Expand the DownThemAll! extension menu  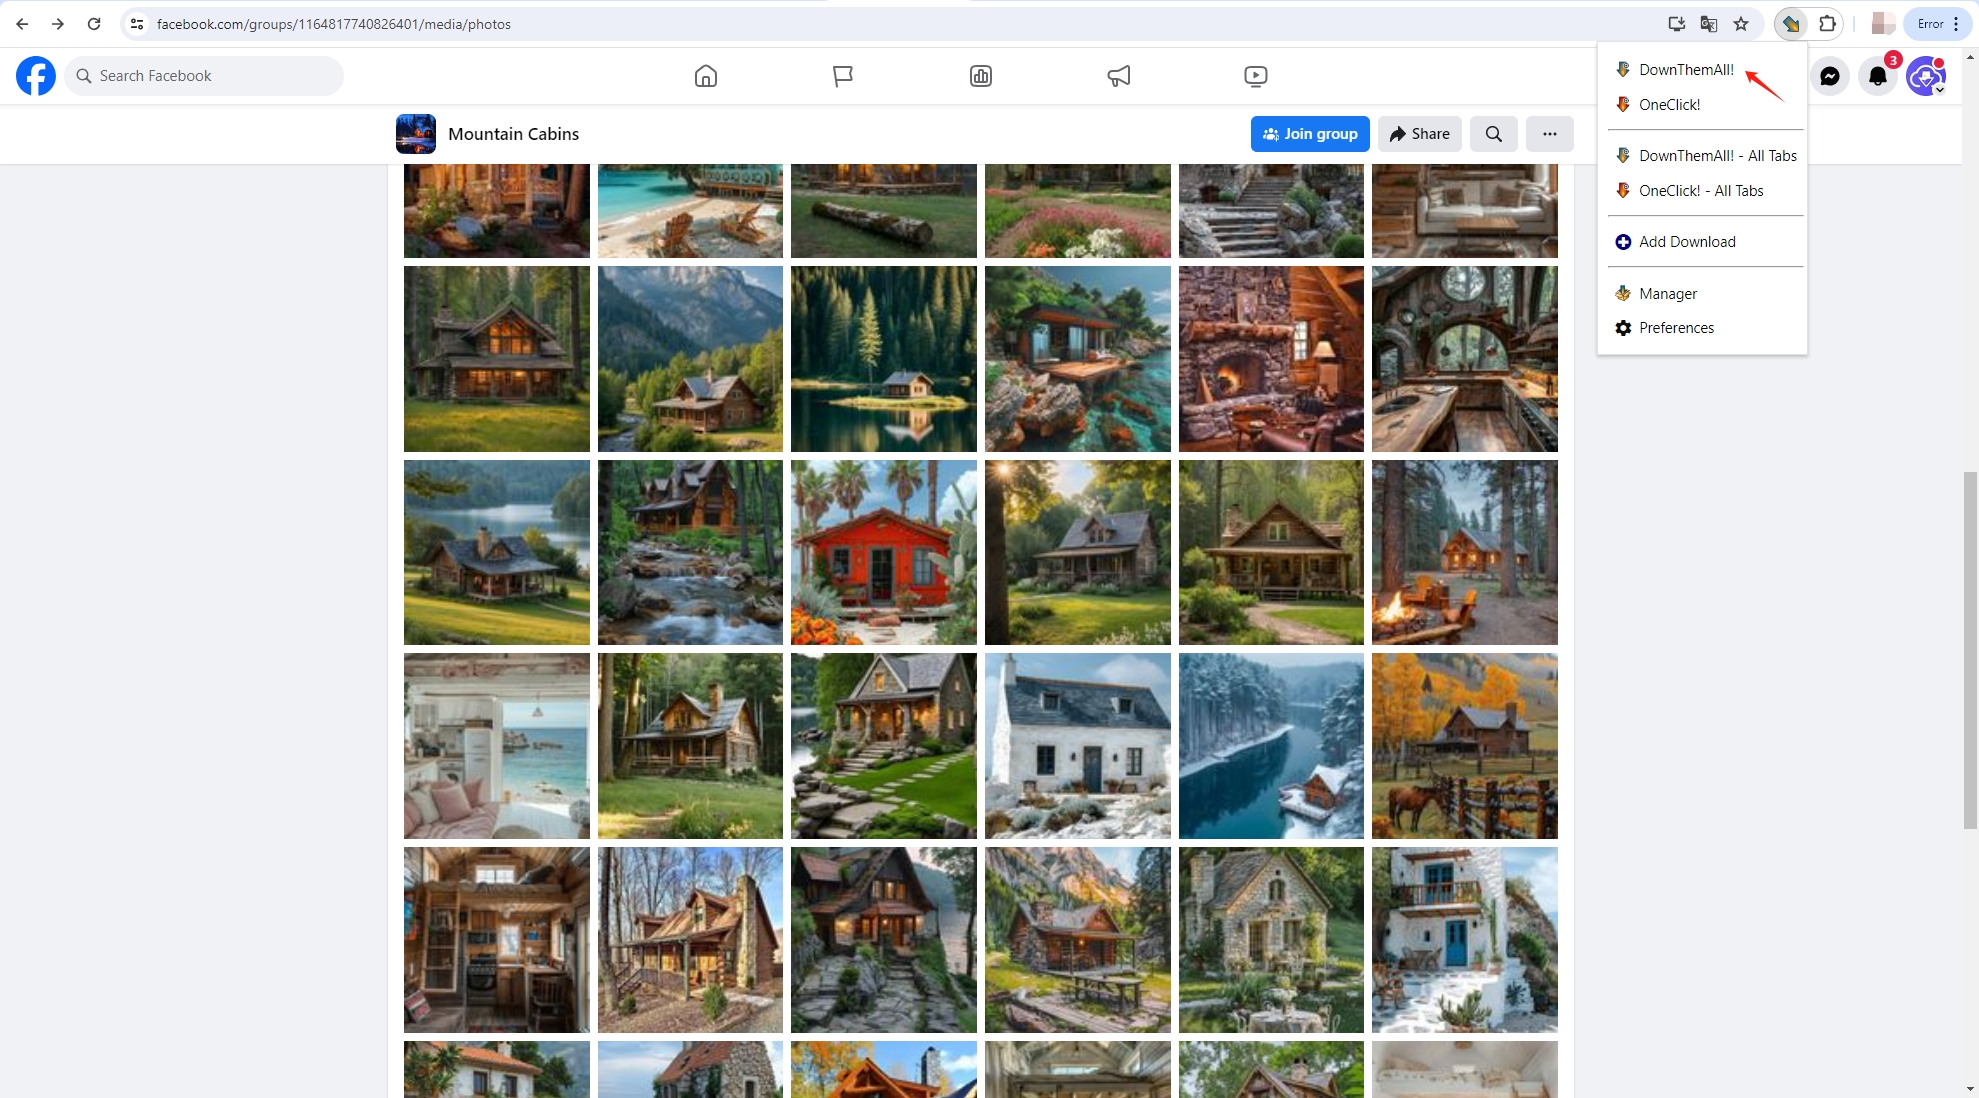point(1687,69)
